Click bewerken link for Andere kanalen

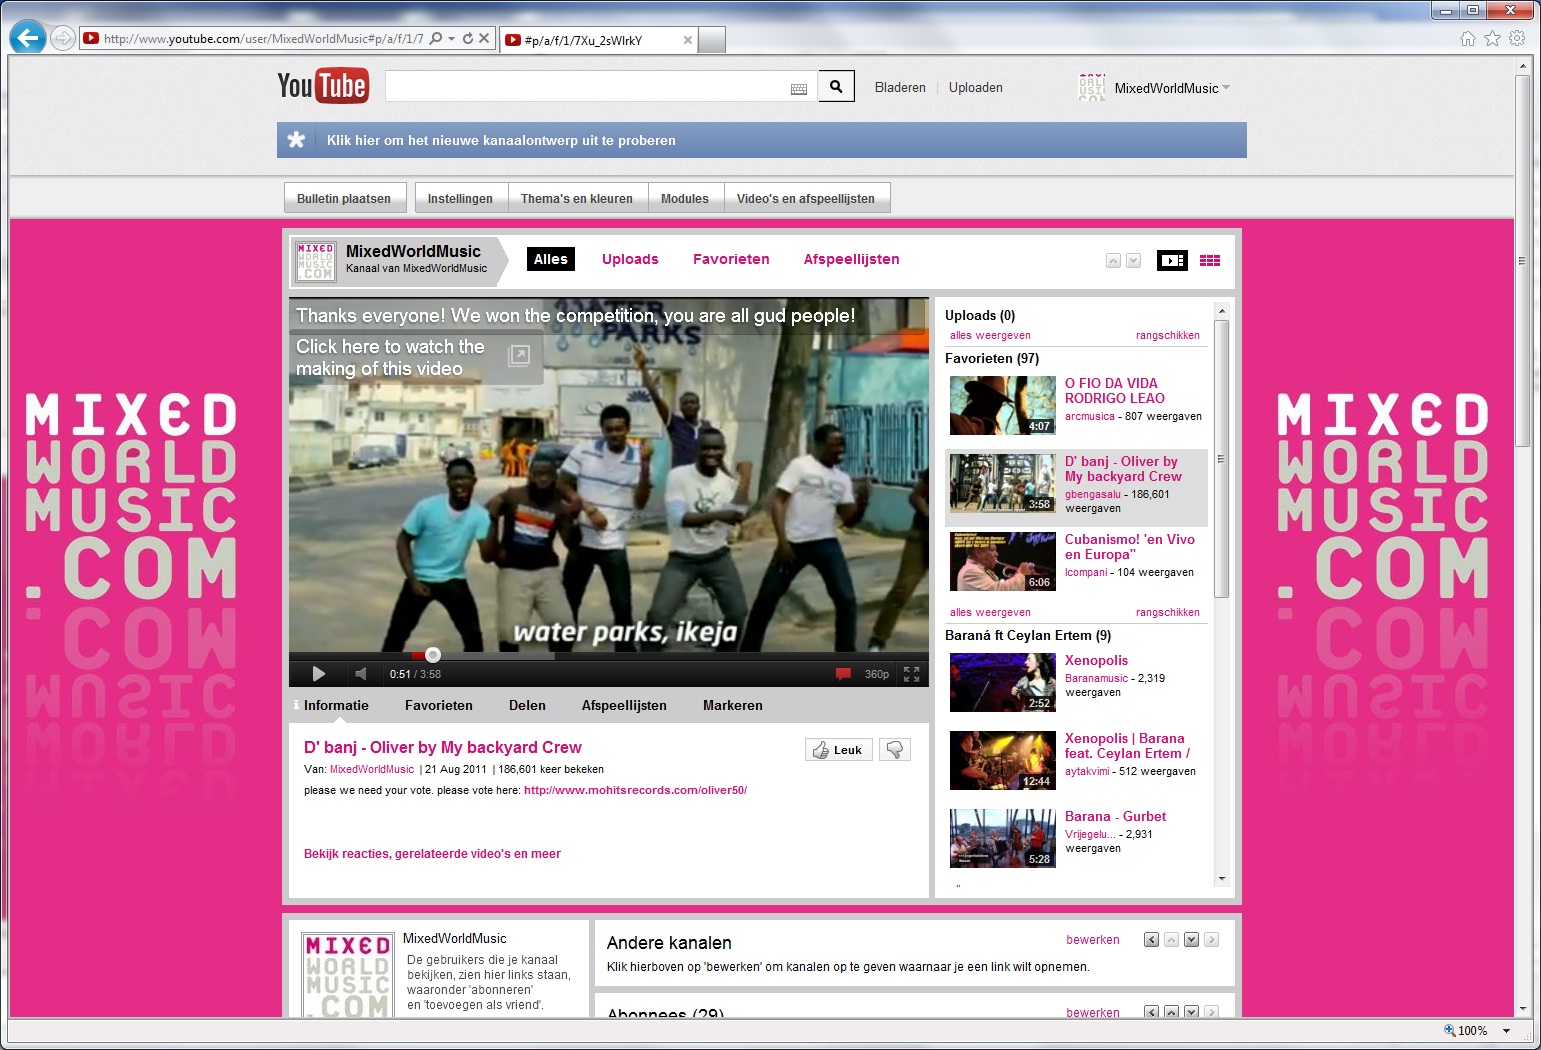1093,940
